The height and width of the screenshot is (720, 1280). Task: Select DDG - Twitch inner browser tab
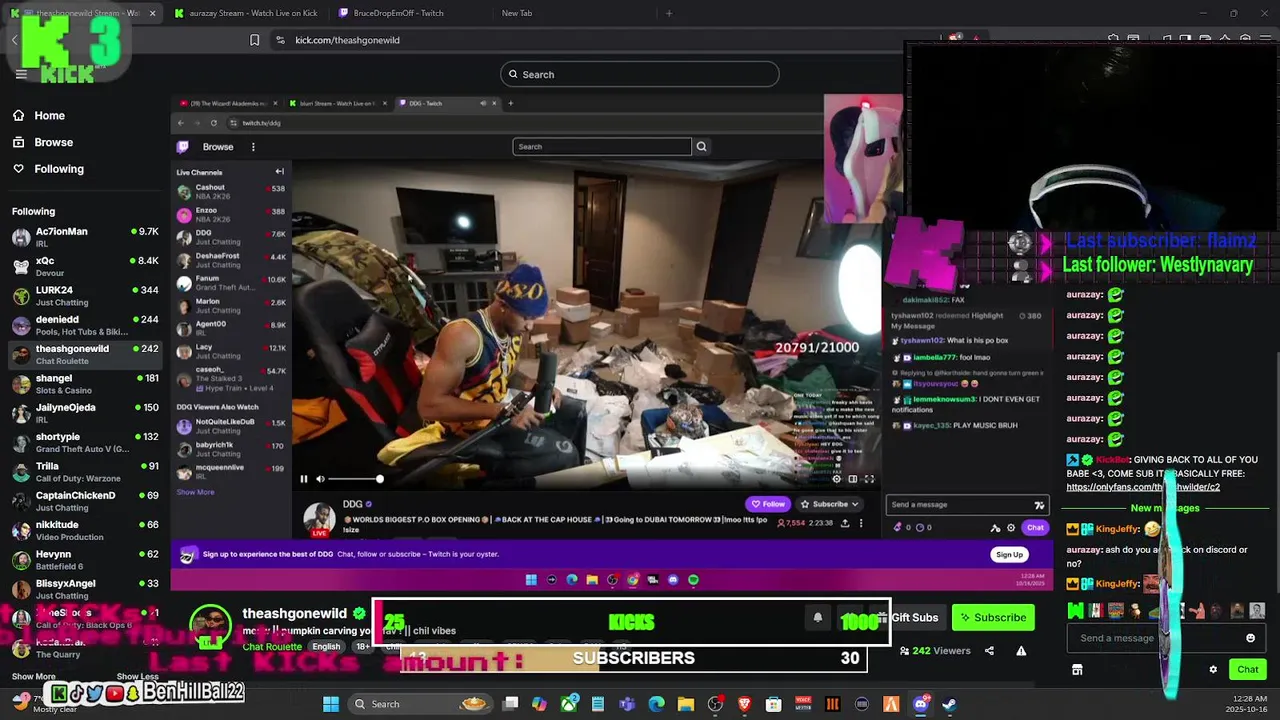(445, 103)
